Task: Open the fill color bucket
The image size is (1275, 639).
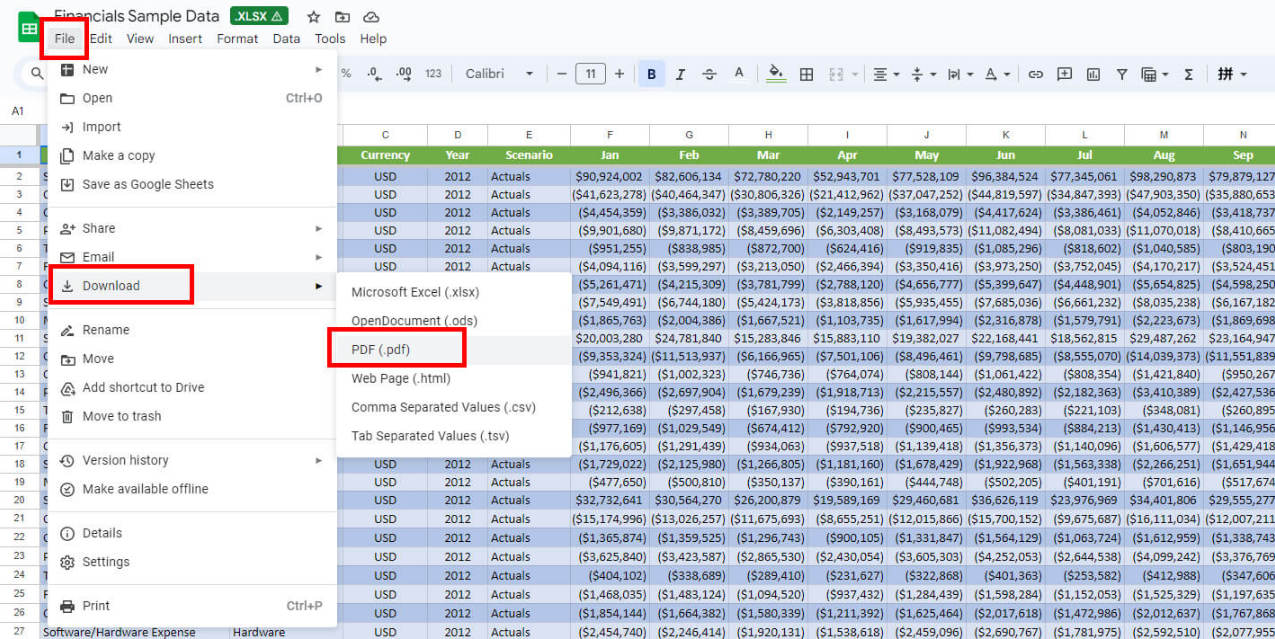Action: point(776,74)
